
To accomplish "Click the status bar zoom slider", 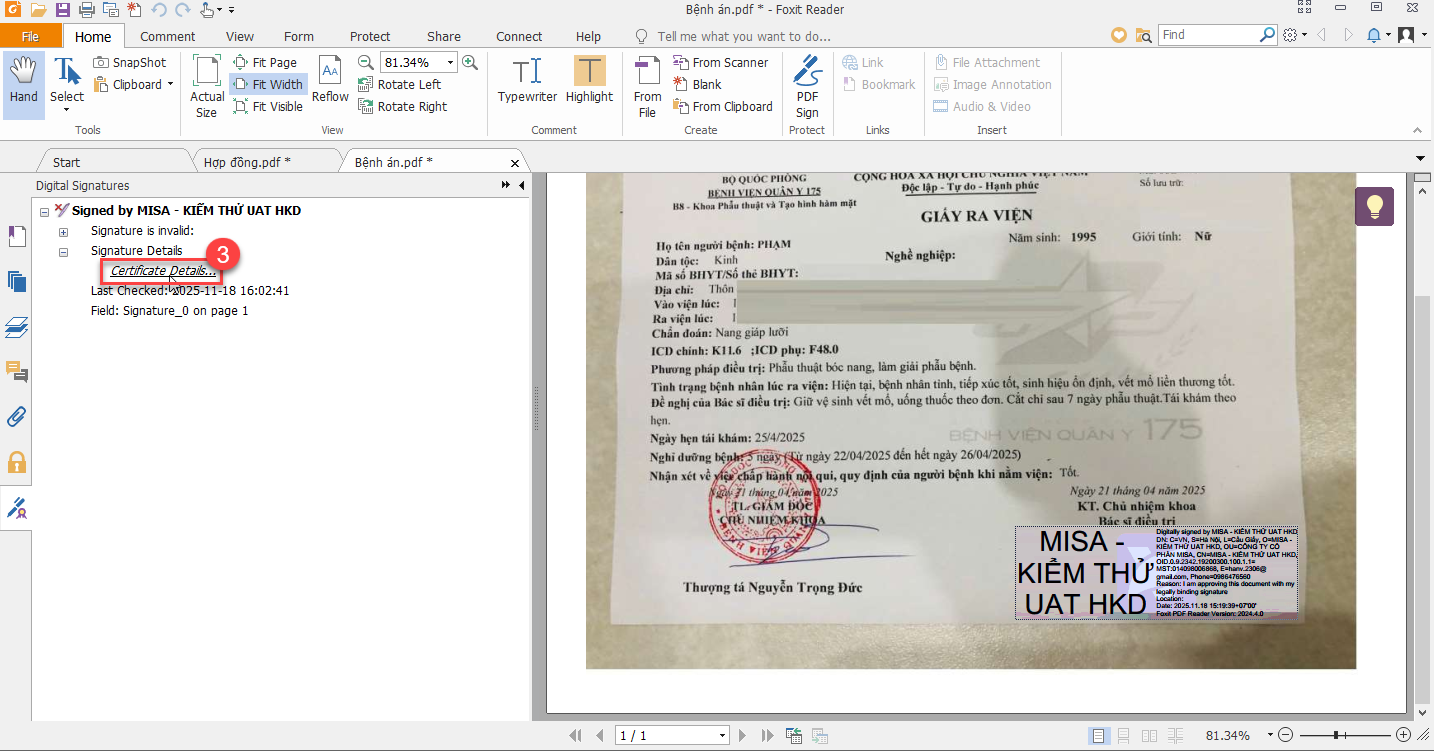I will 1344,736.
